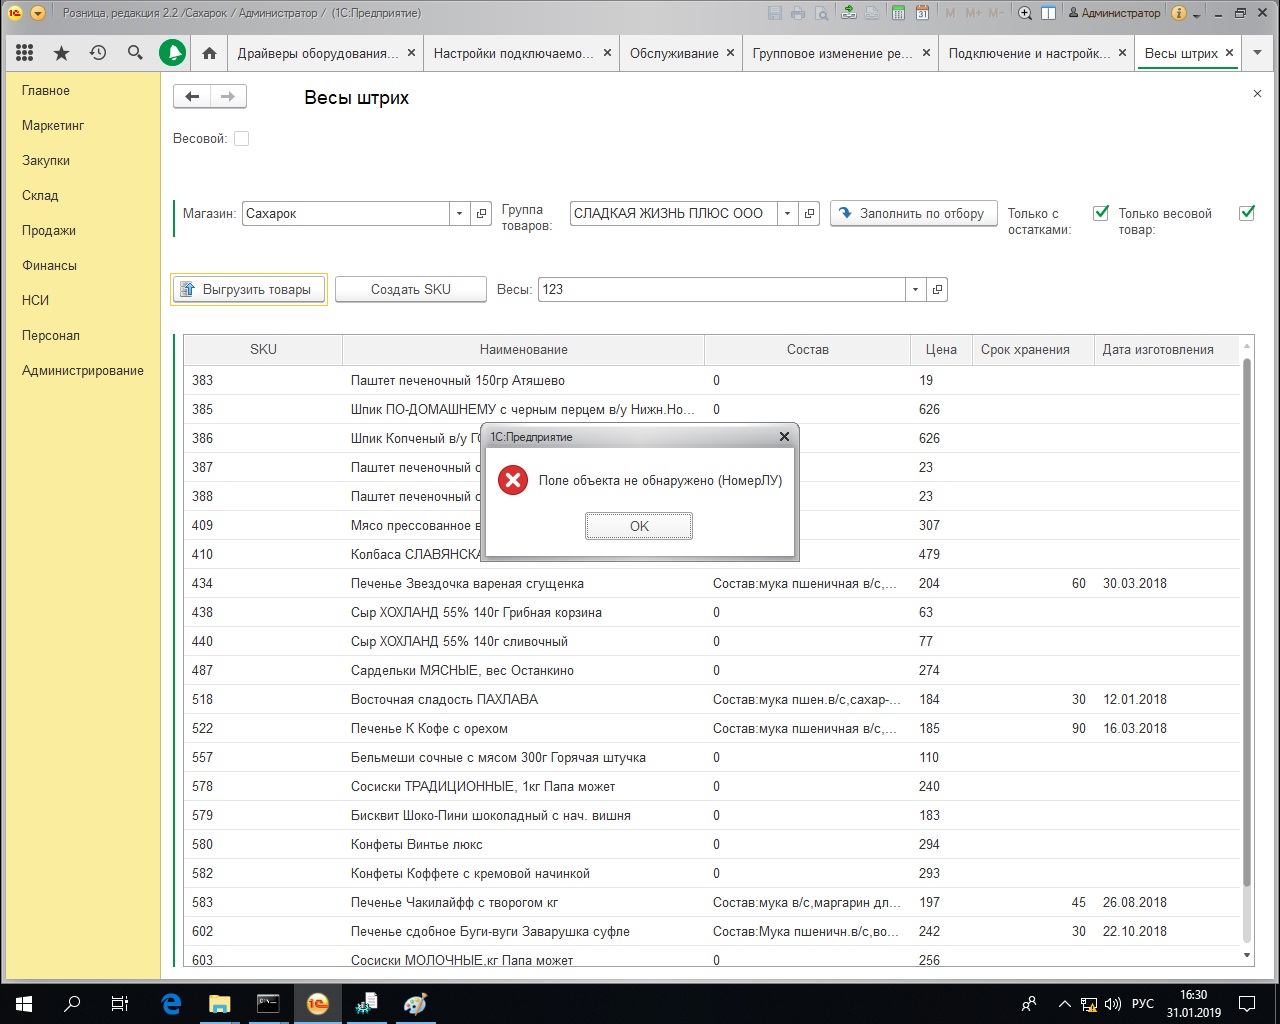Image resolution: width=1280 pixels, height=1024 pixels.
Task: Switch to Подключение и настройка tab
Action: pos(1029,53)
